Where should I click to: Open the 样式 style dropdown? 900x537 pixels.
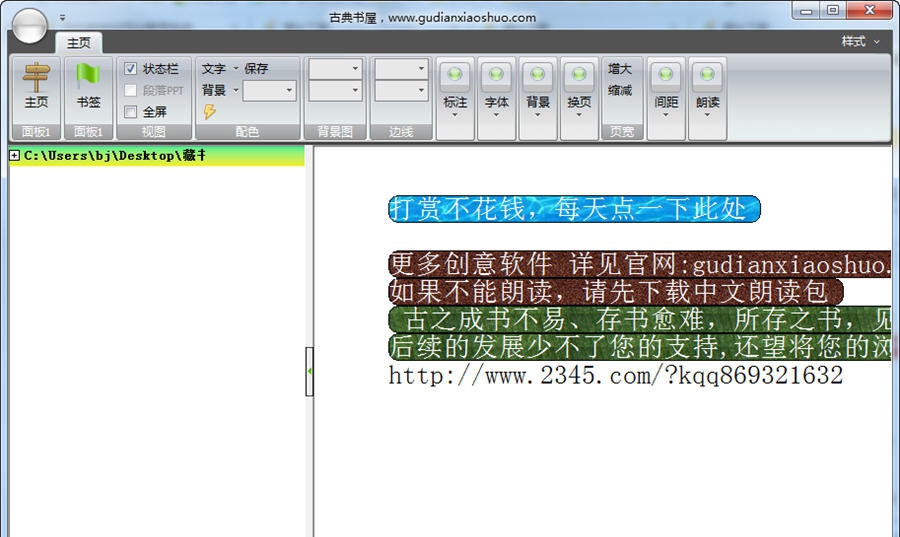tap(859, 42)
